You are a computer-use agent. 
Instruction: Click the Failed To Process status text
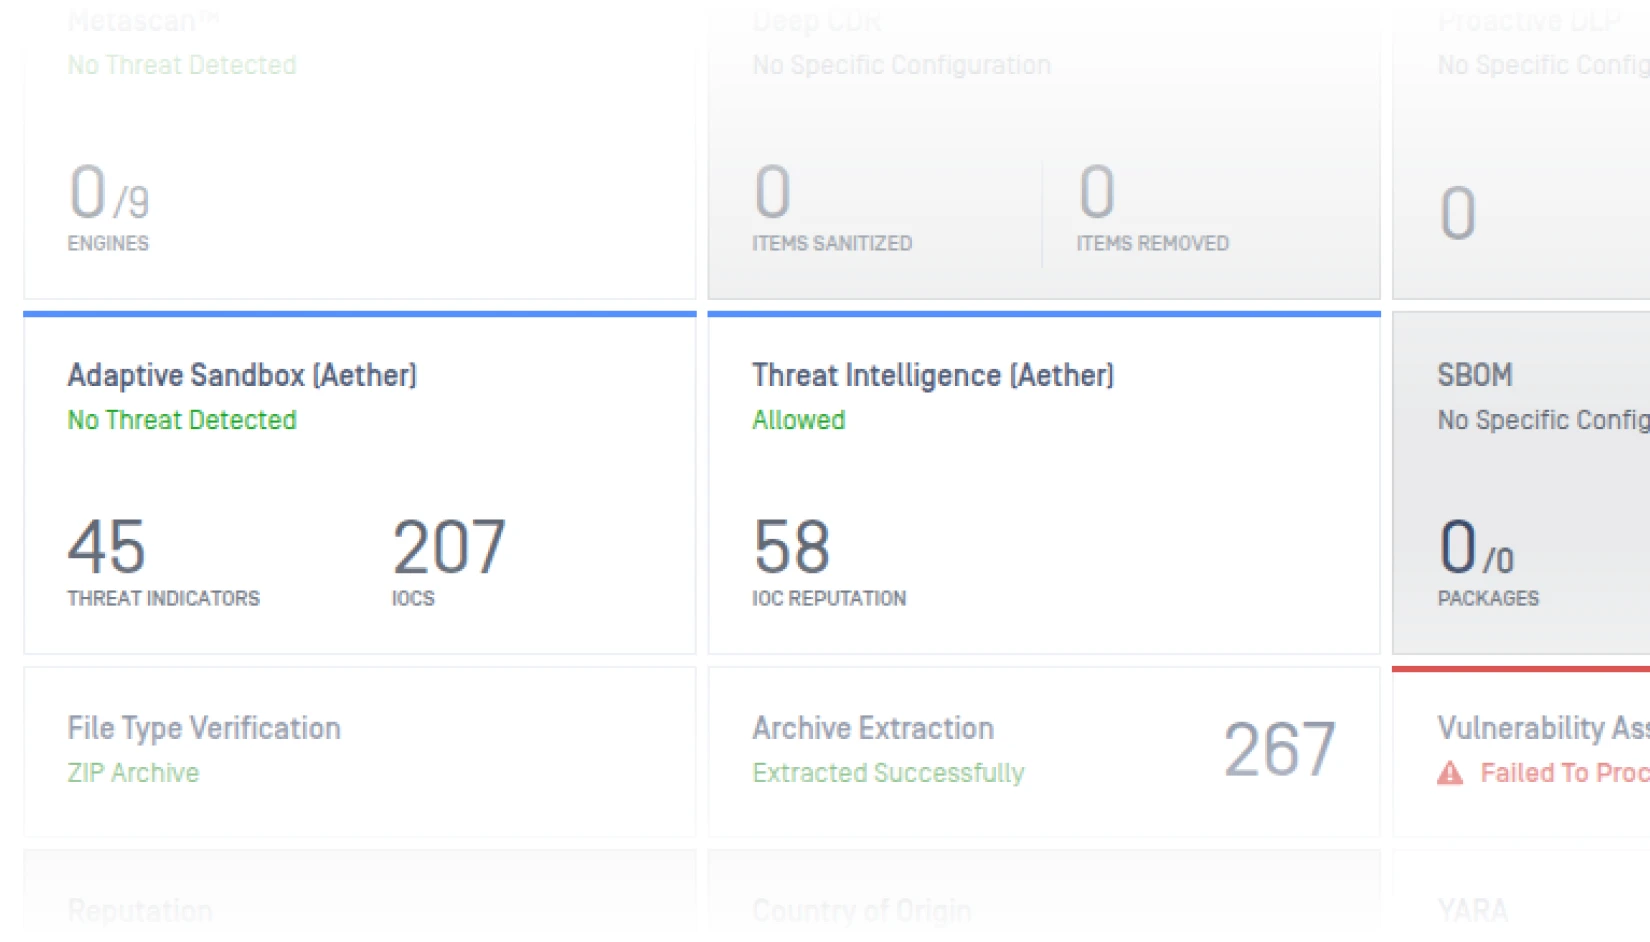(x=1564, y=773)
